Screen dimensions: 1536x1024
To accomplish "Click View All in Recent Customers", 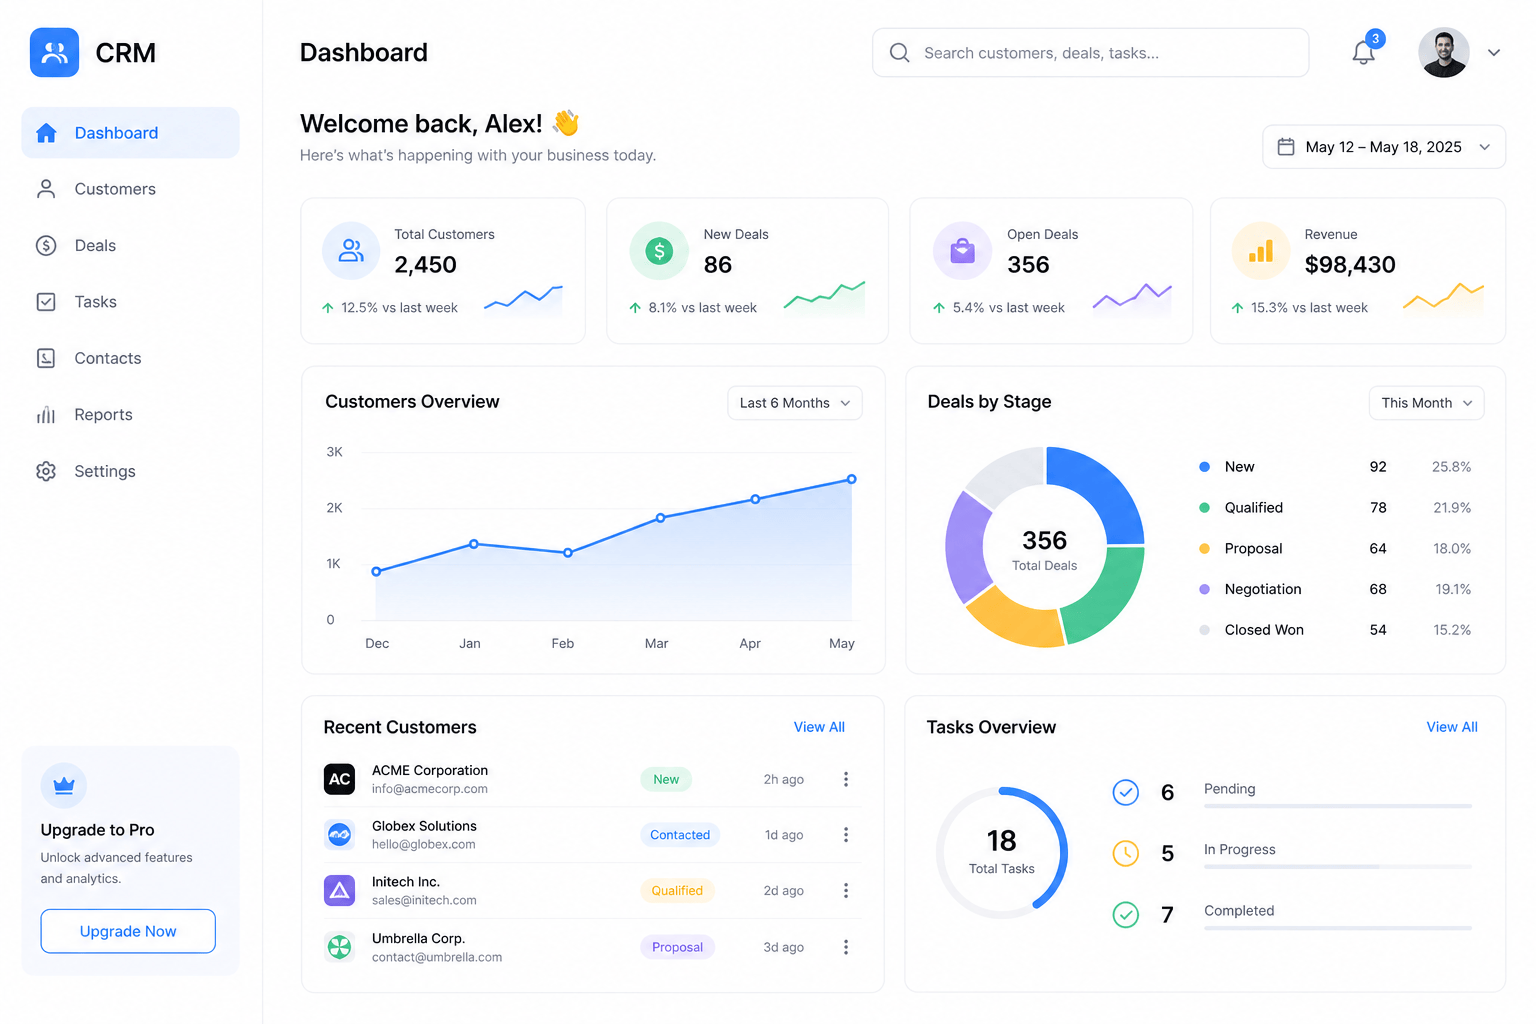I will 819,727.
